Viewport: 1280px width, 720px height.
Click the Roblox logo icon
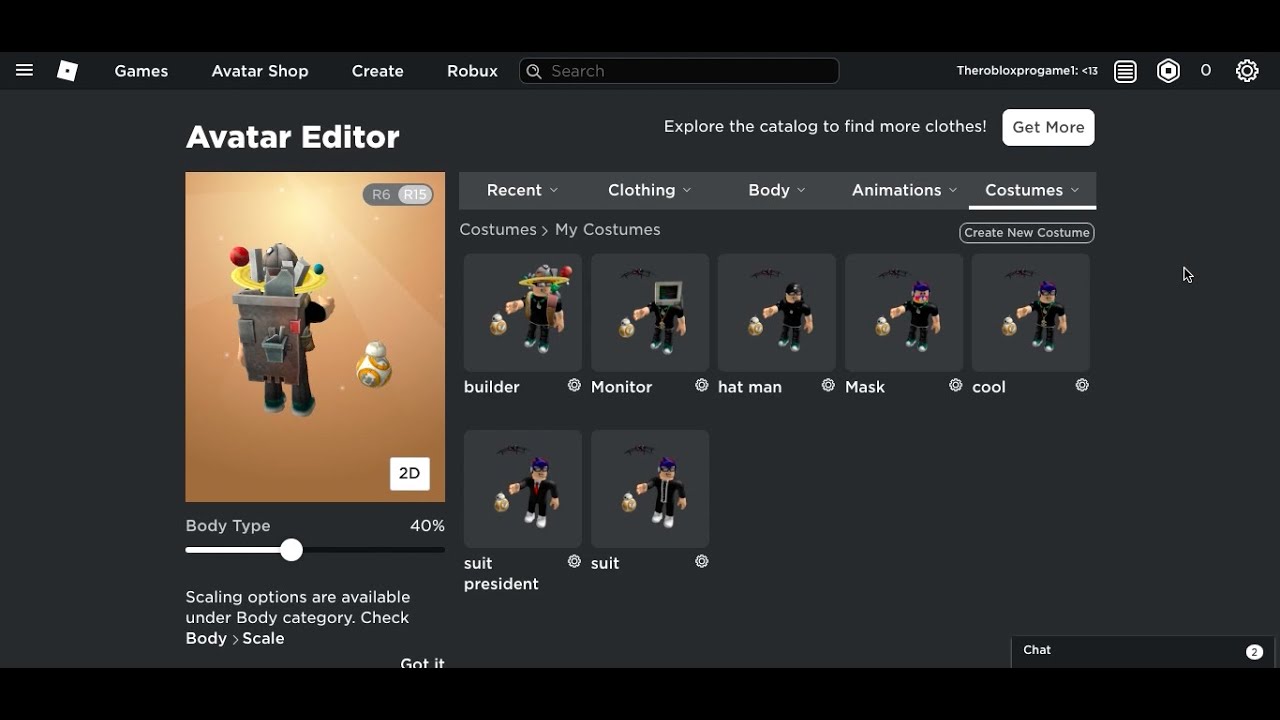67,71
